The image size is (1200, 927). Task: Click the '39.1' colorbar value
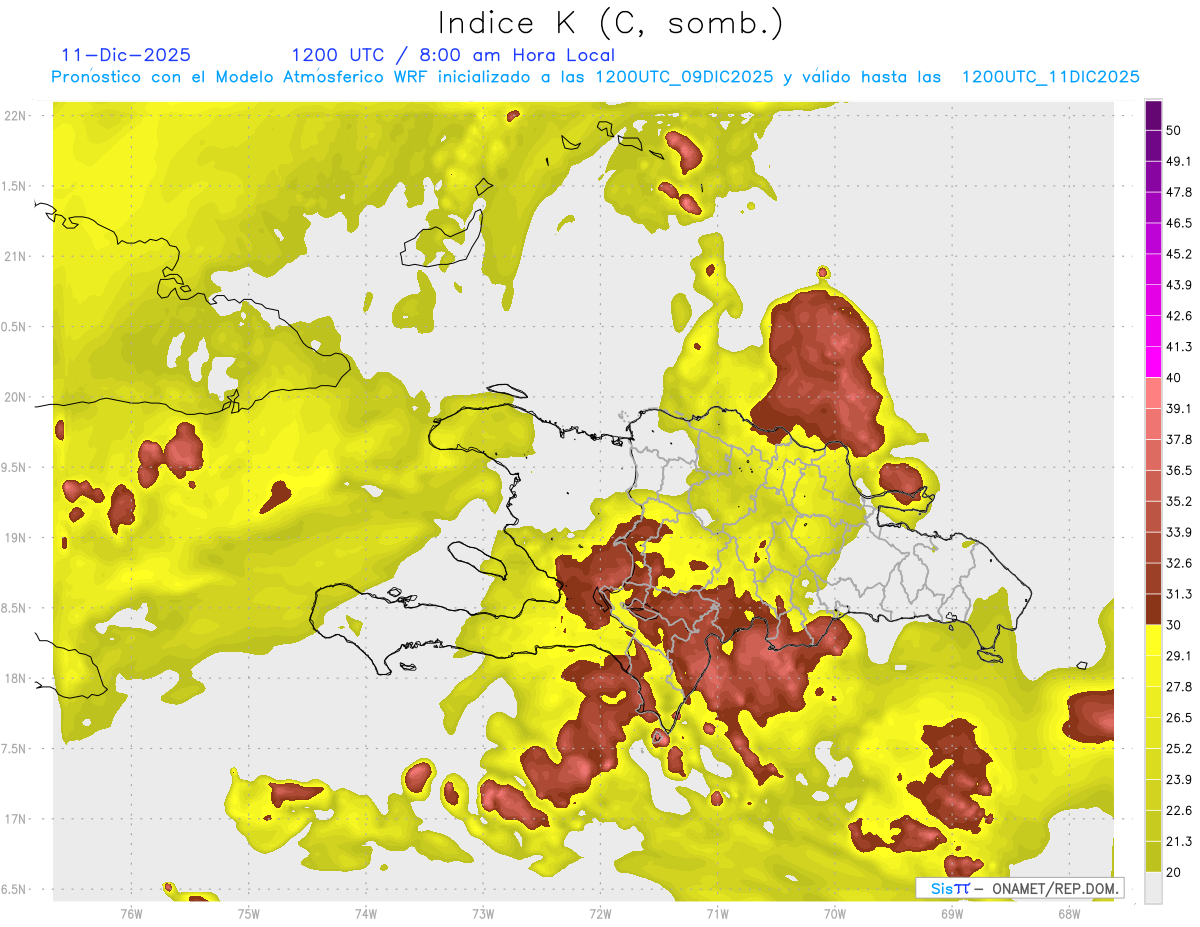[1179, 409]
